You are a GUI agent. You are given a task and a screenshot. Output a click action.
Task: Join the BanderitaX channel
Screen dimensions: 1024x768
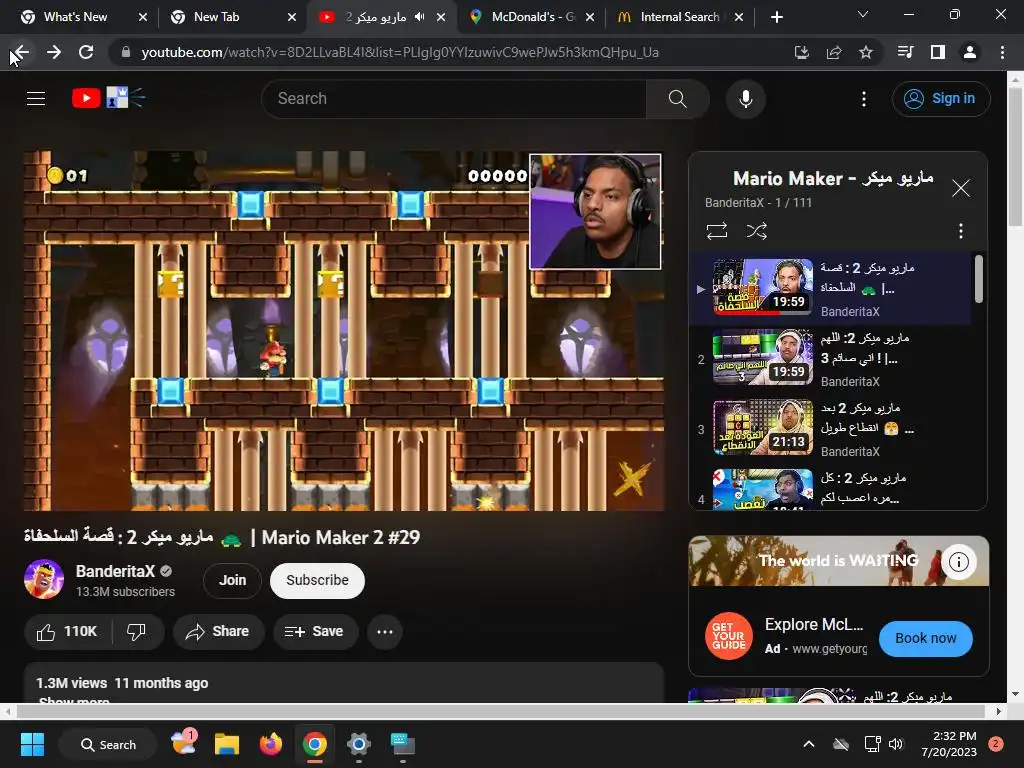(x=232, y=581)
